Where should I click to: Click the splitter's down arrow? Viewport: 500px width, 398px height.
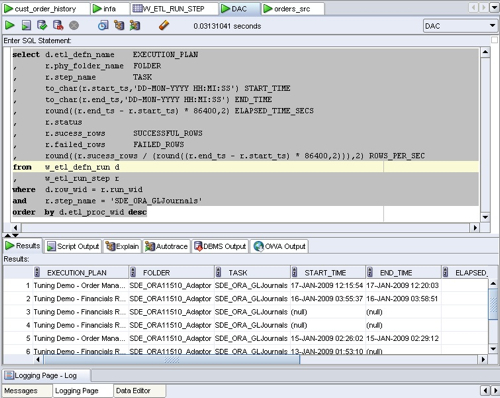tap(15, 235)
